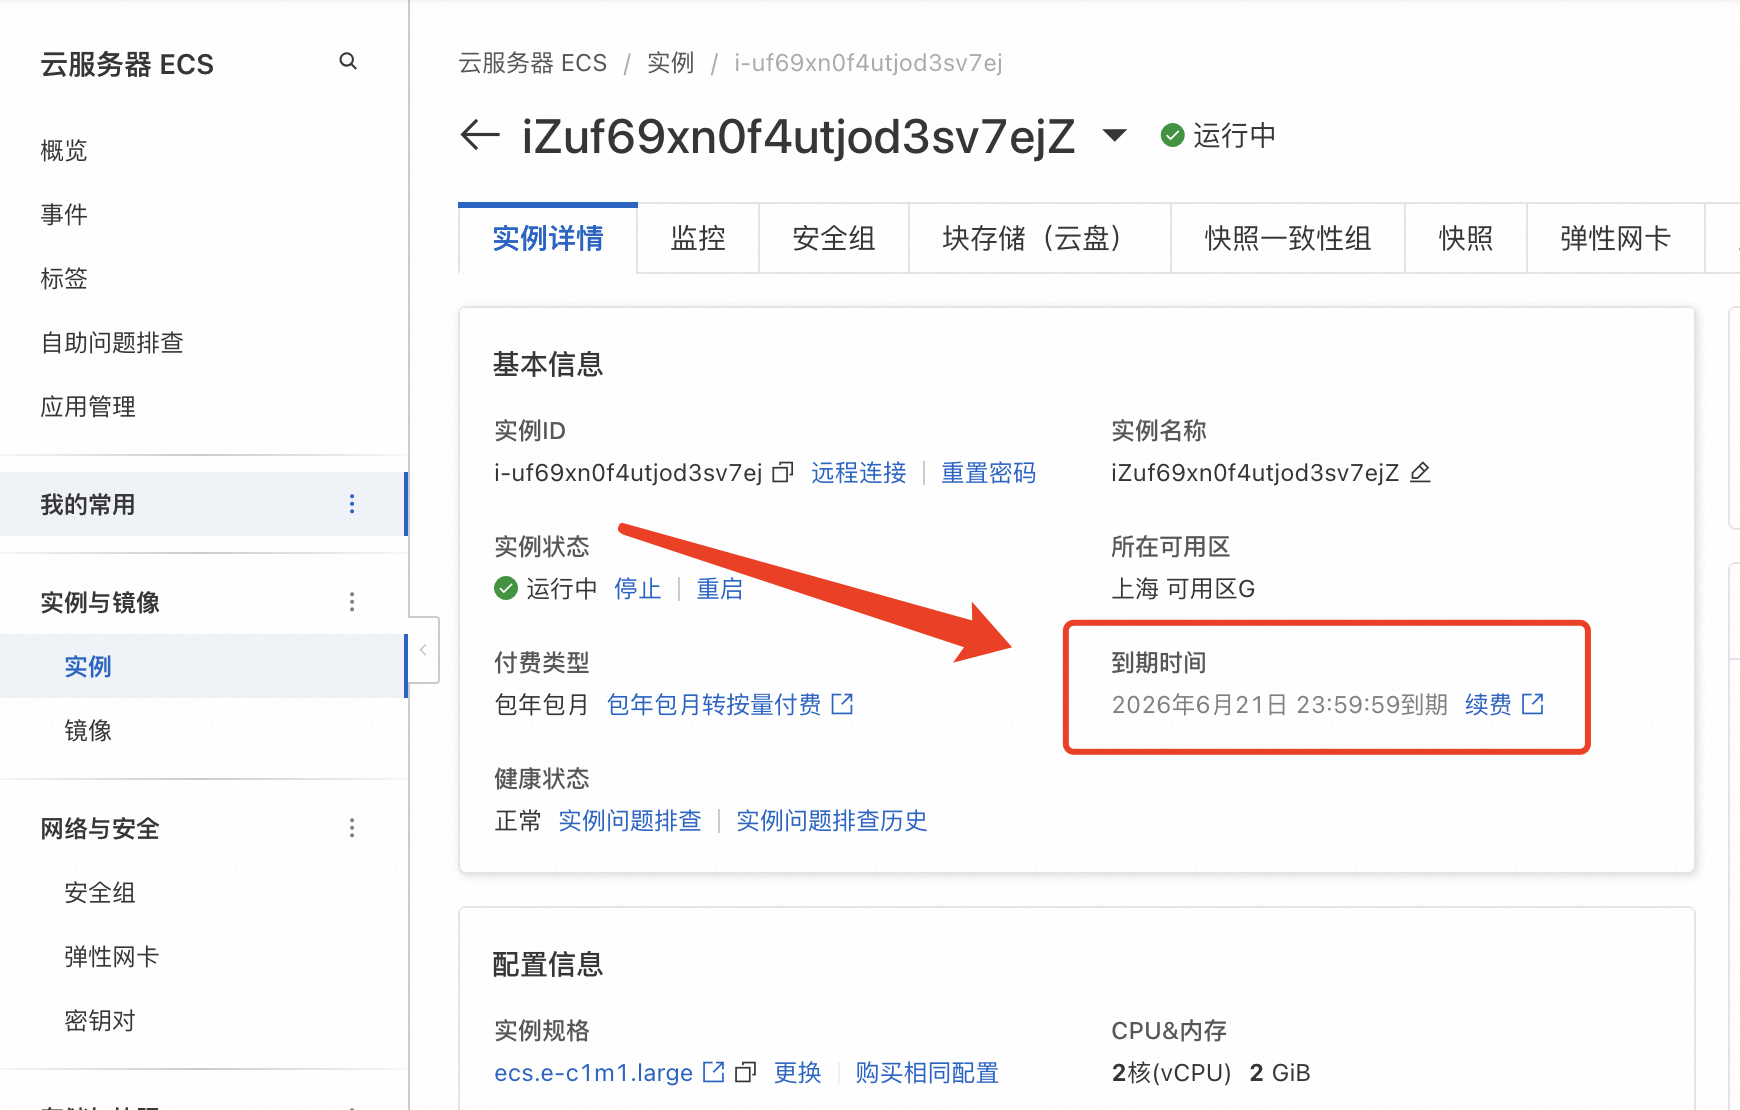This screenshot has height=1110, width=1740.
Task: Switch to the 监控 tab
Action: (698, 238)
